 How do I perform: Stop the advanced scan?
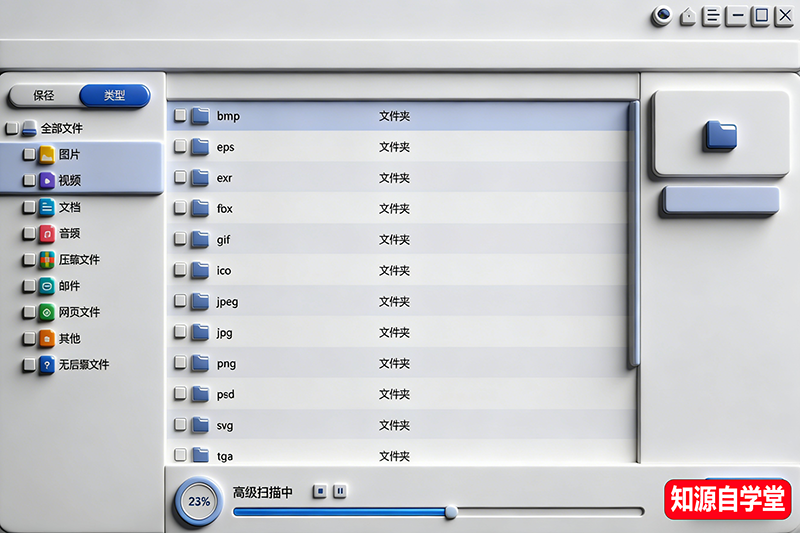pyautogui.click(x=319, y=491)
